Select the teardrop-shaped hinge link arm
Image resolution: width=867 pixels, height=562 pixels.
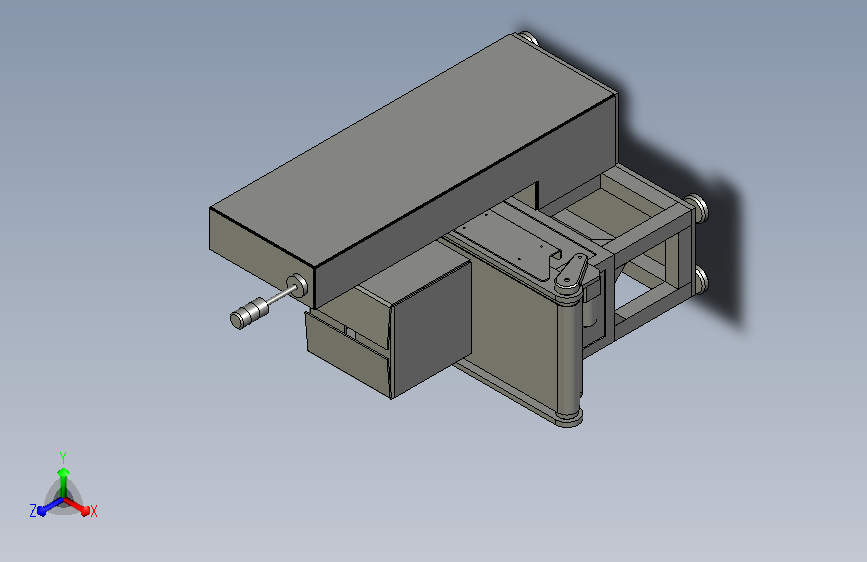pyautogui.click(x=571, y=272)
